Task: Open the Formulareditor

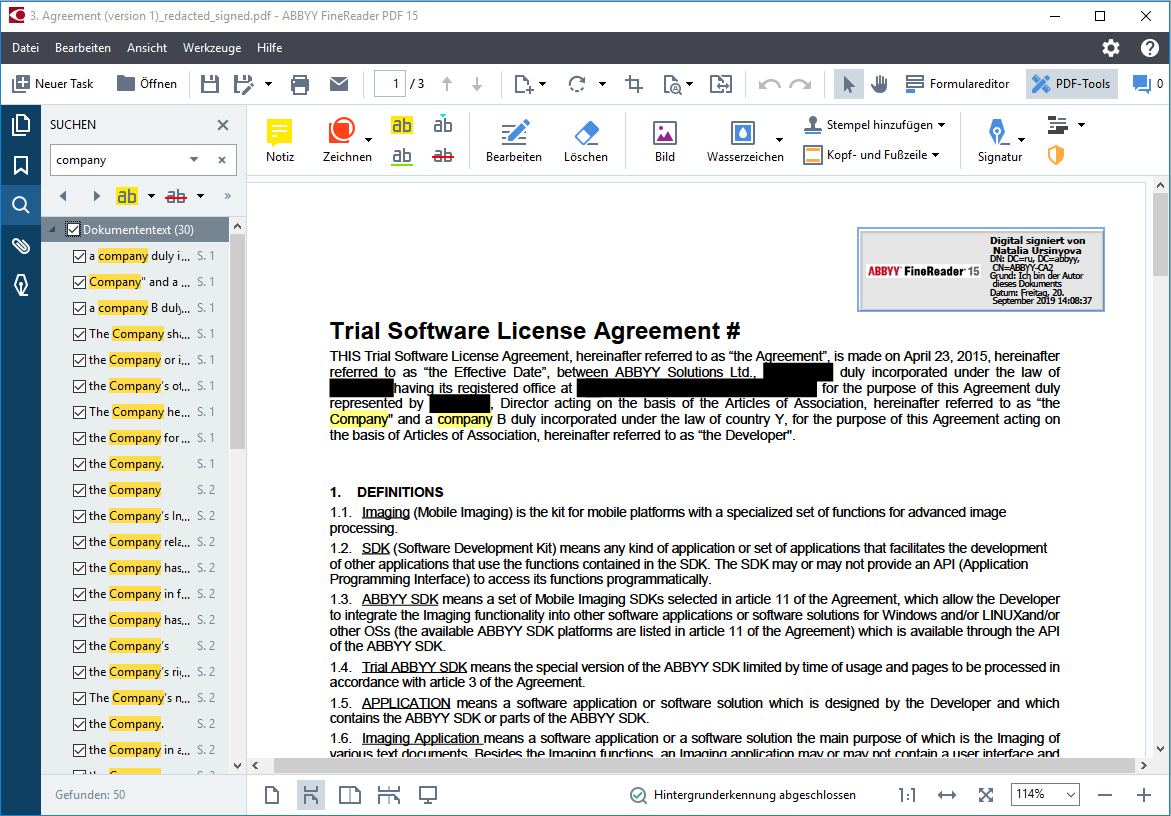Action: point(957,84)
